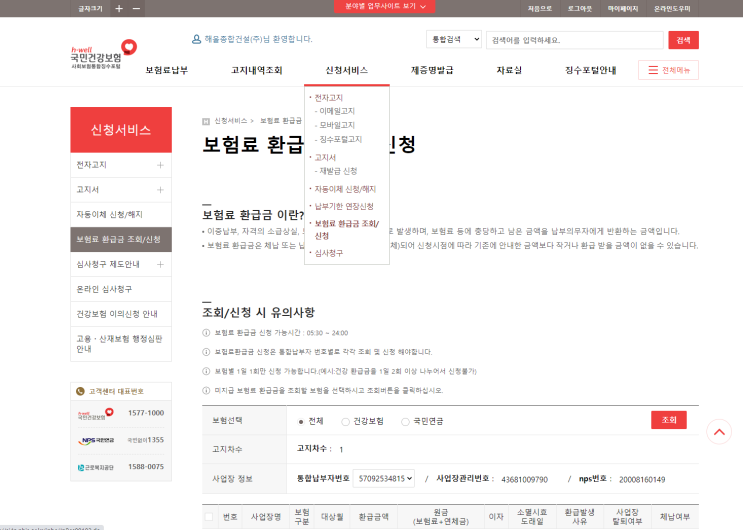
Task: Click the NPS 국민연금 logo next to 1355
Action: click(96, 440)
